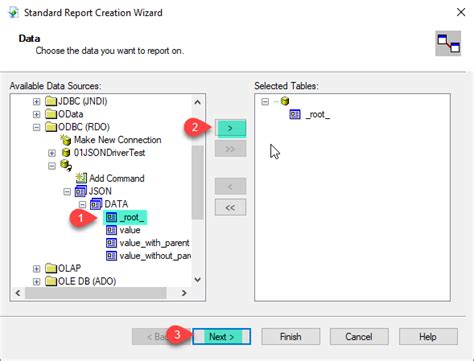This screenshot has height=361, width=474.
Task: Select the value table row
Action: coord(123,230)
